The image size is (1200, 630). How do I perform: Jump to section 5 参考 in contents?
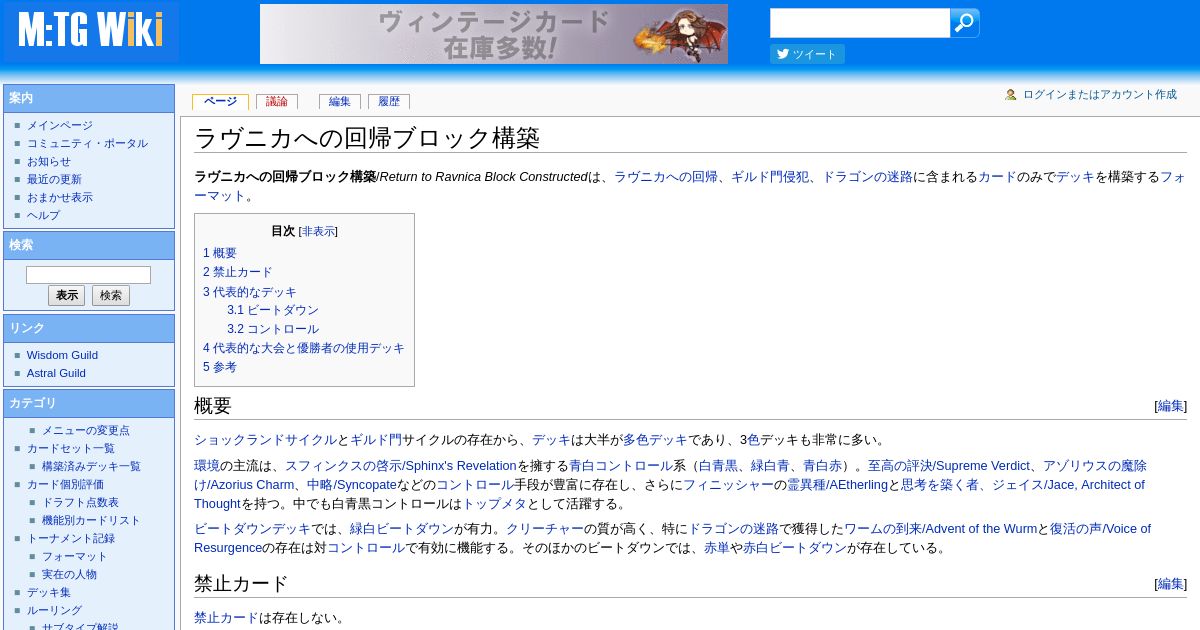(220, 367)
